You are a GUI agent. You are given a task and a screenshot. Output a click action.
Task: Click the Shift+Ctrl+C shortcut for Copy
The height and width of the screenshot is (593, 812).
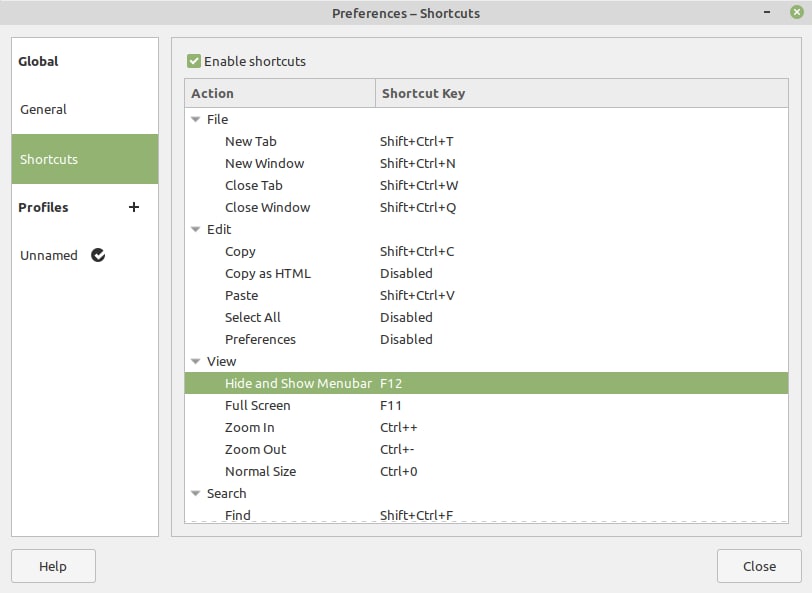[x=417, y=251]
